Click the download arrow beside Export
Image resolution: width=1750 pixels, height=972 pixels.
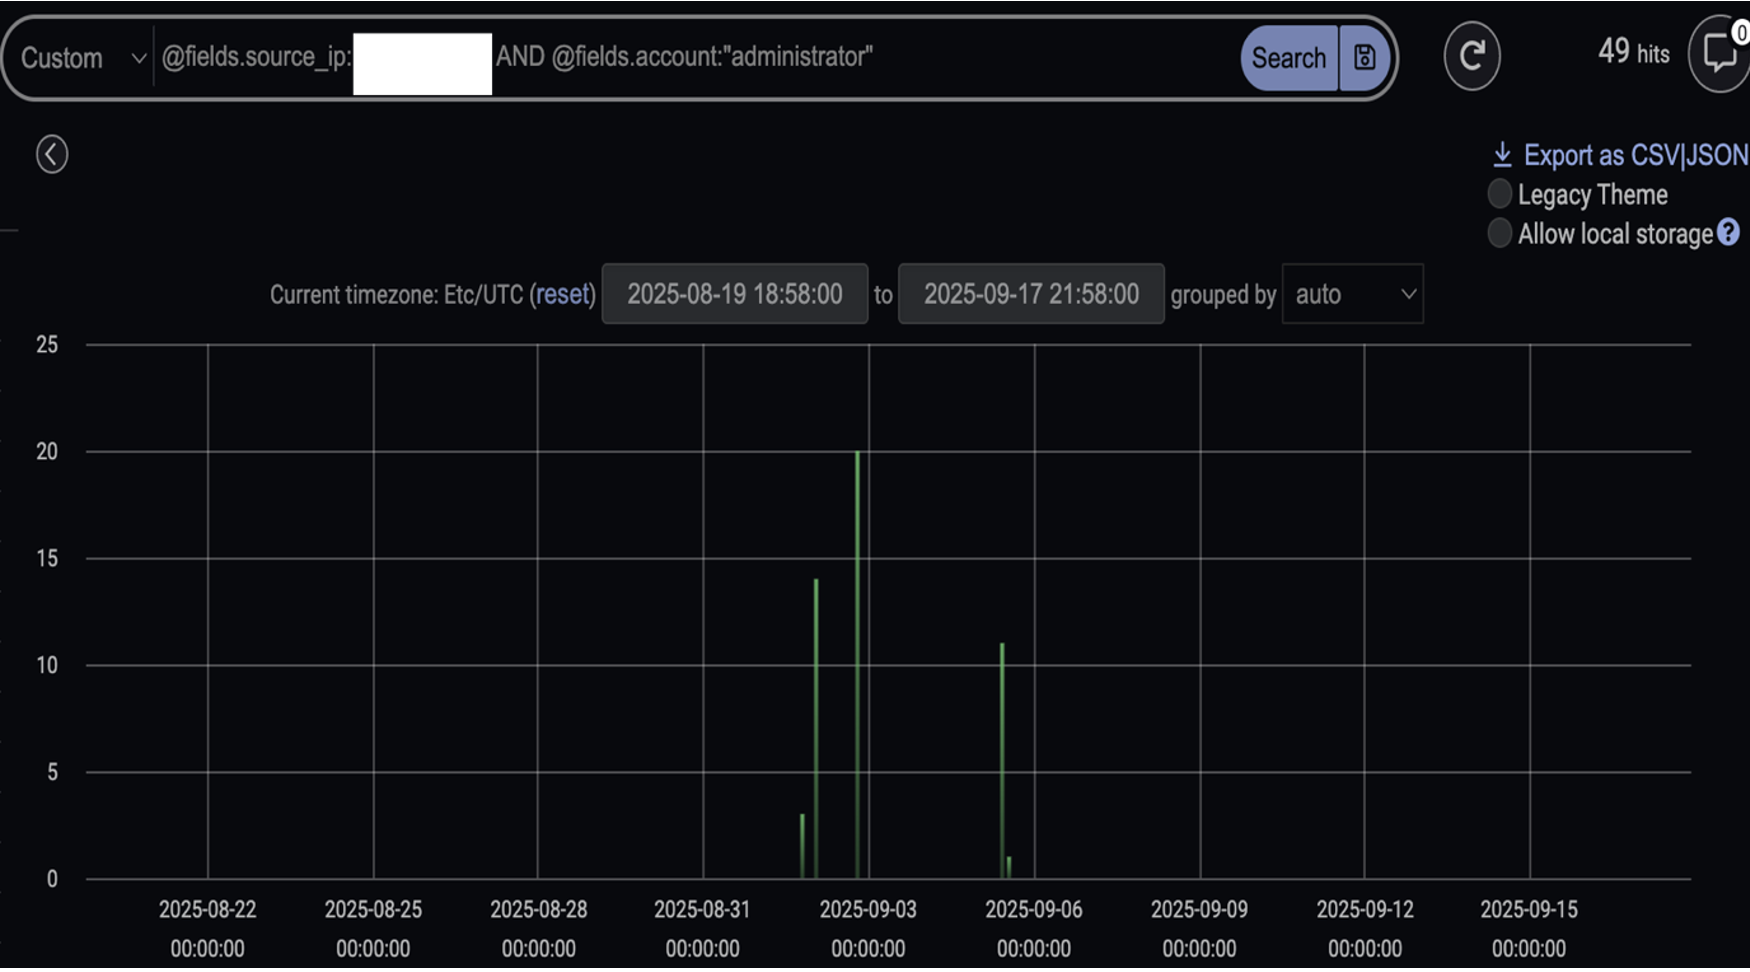click(x=1502, y=153)
